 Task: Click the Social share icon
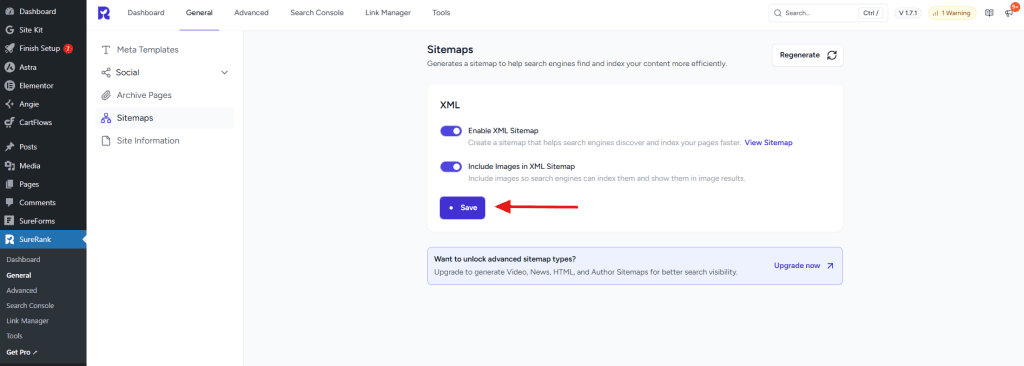point(106,73)
